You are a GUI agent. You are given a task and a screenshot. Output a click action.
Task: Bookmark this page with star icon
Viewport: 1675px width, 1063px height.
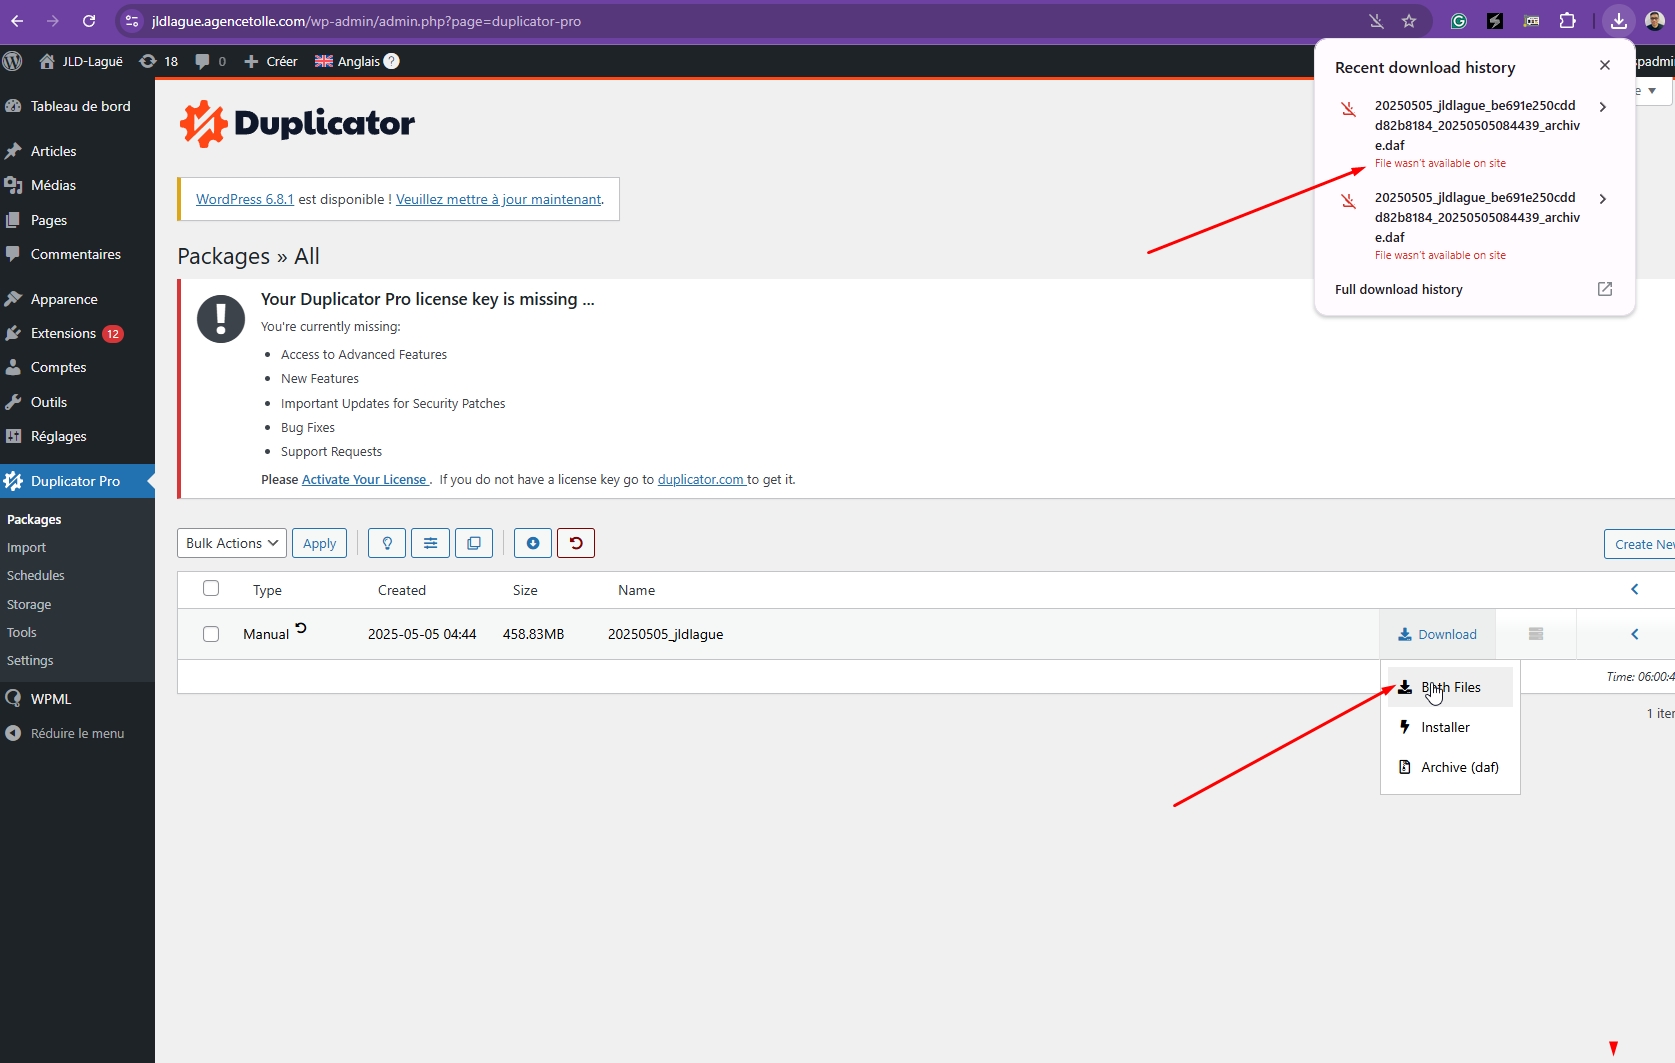pyautogui.click(x=1409, y=21)
